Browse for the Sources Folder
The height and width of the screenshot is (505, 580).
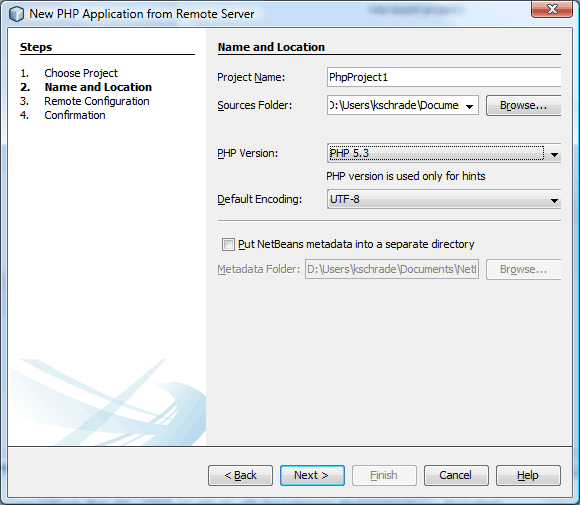coord(523,105)
